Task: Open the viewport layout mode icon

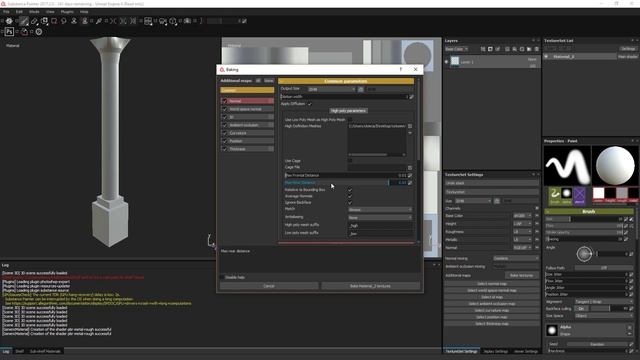Action: coord(148,21)
